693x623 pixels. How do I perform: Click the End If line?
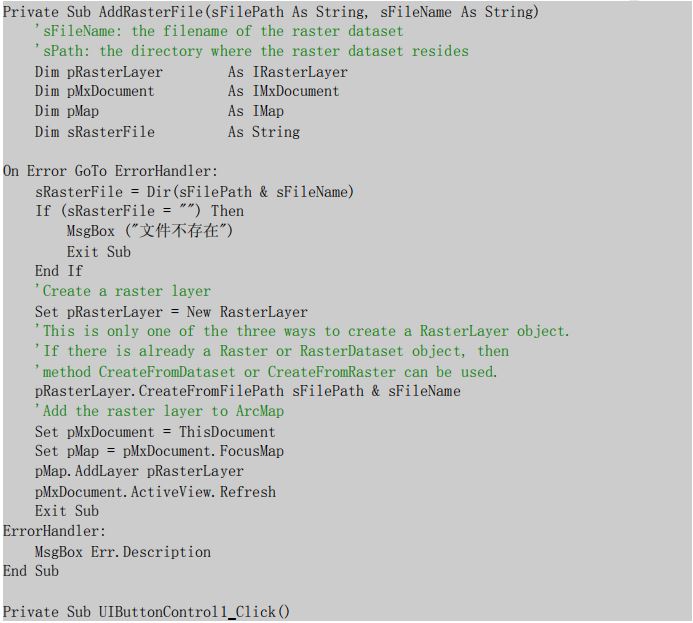point(59,271)
